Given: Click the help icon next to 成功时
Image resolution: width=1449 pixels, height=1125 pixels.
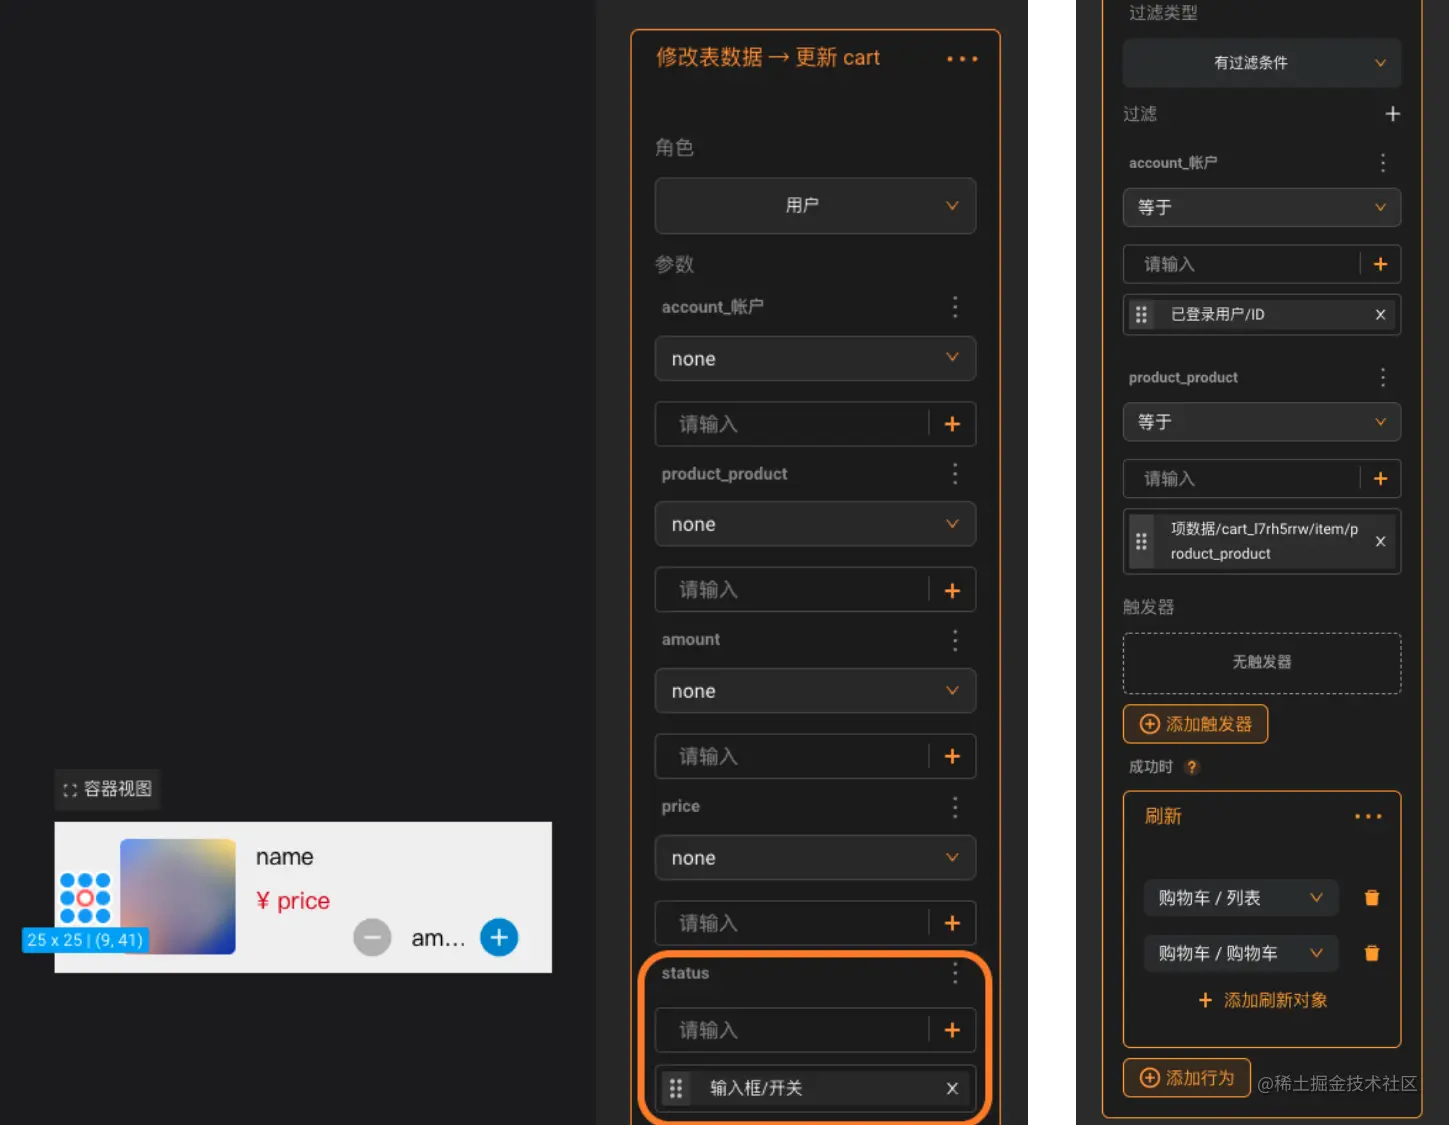Looking at the screenshot, I should coord(1192,767).
